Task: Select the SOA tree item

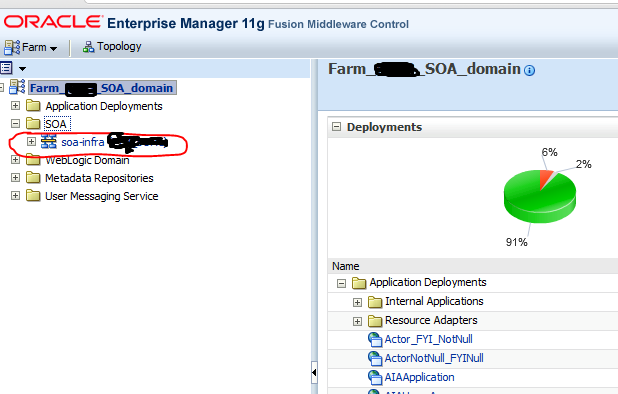Action: tap(56, 124)
